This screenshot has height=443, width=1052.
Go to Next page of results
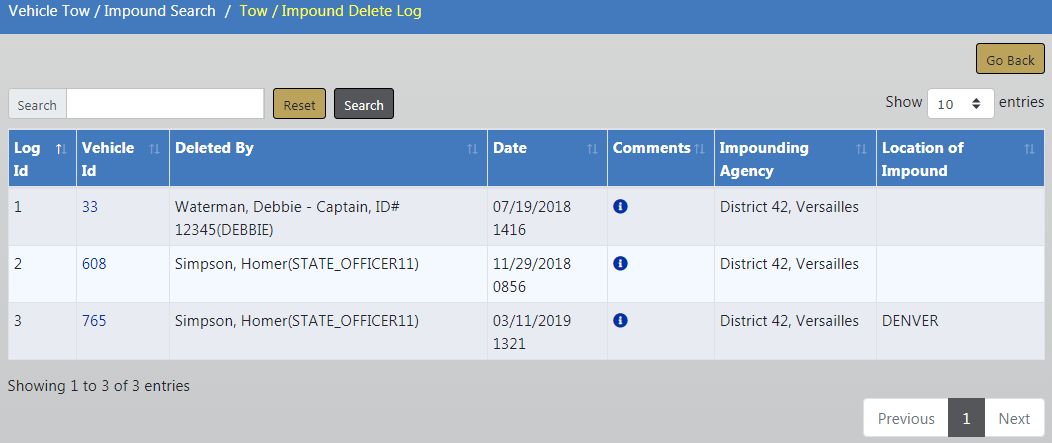1014,418
